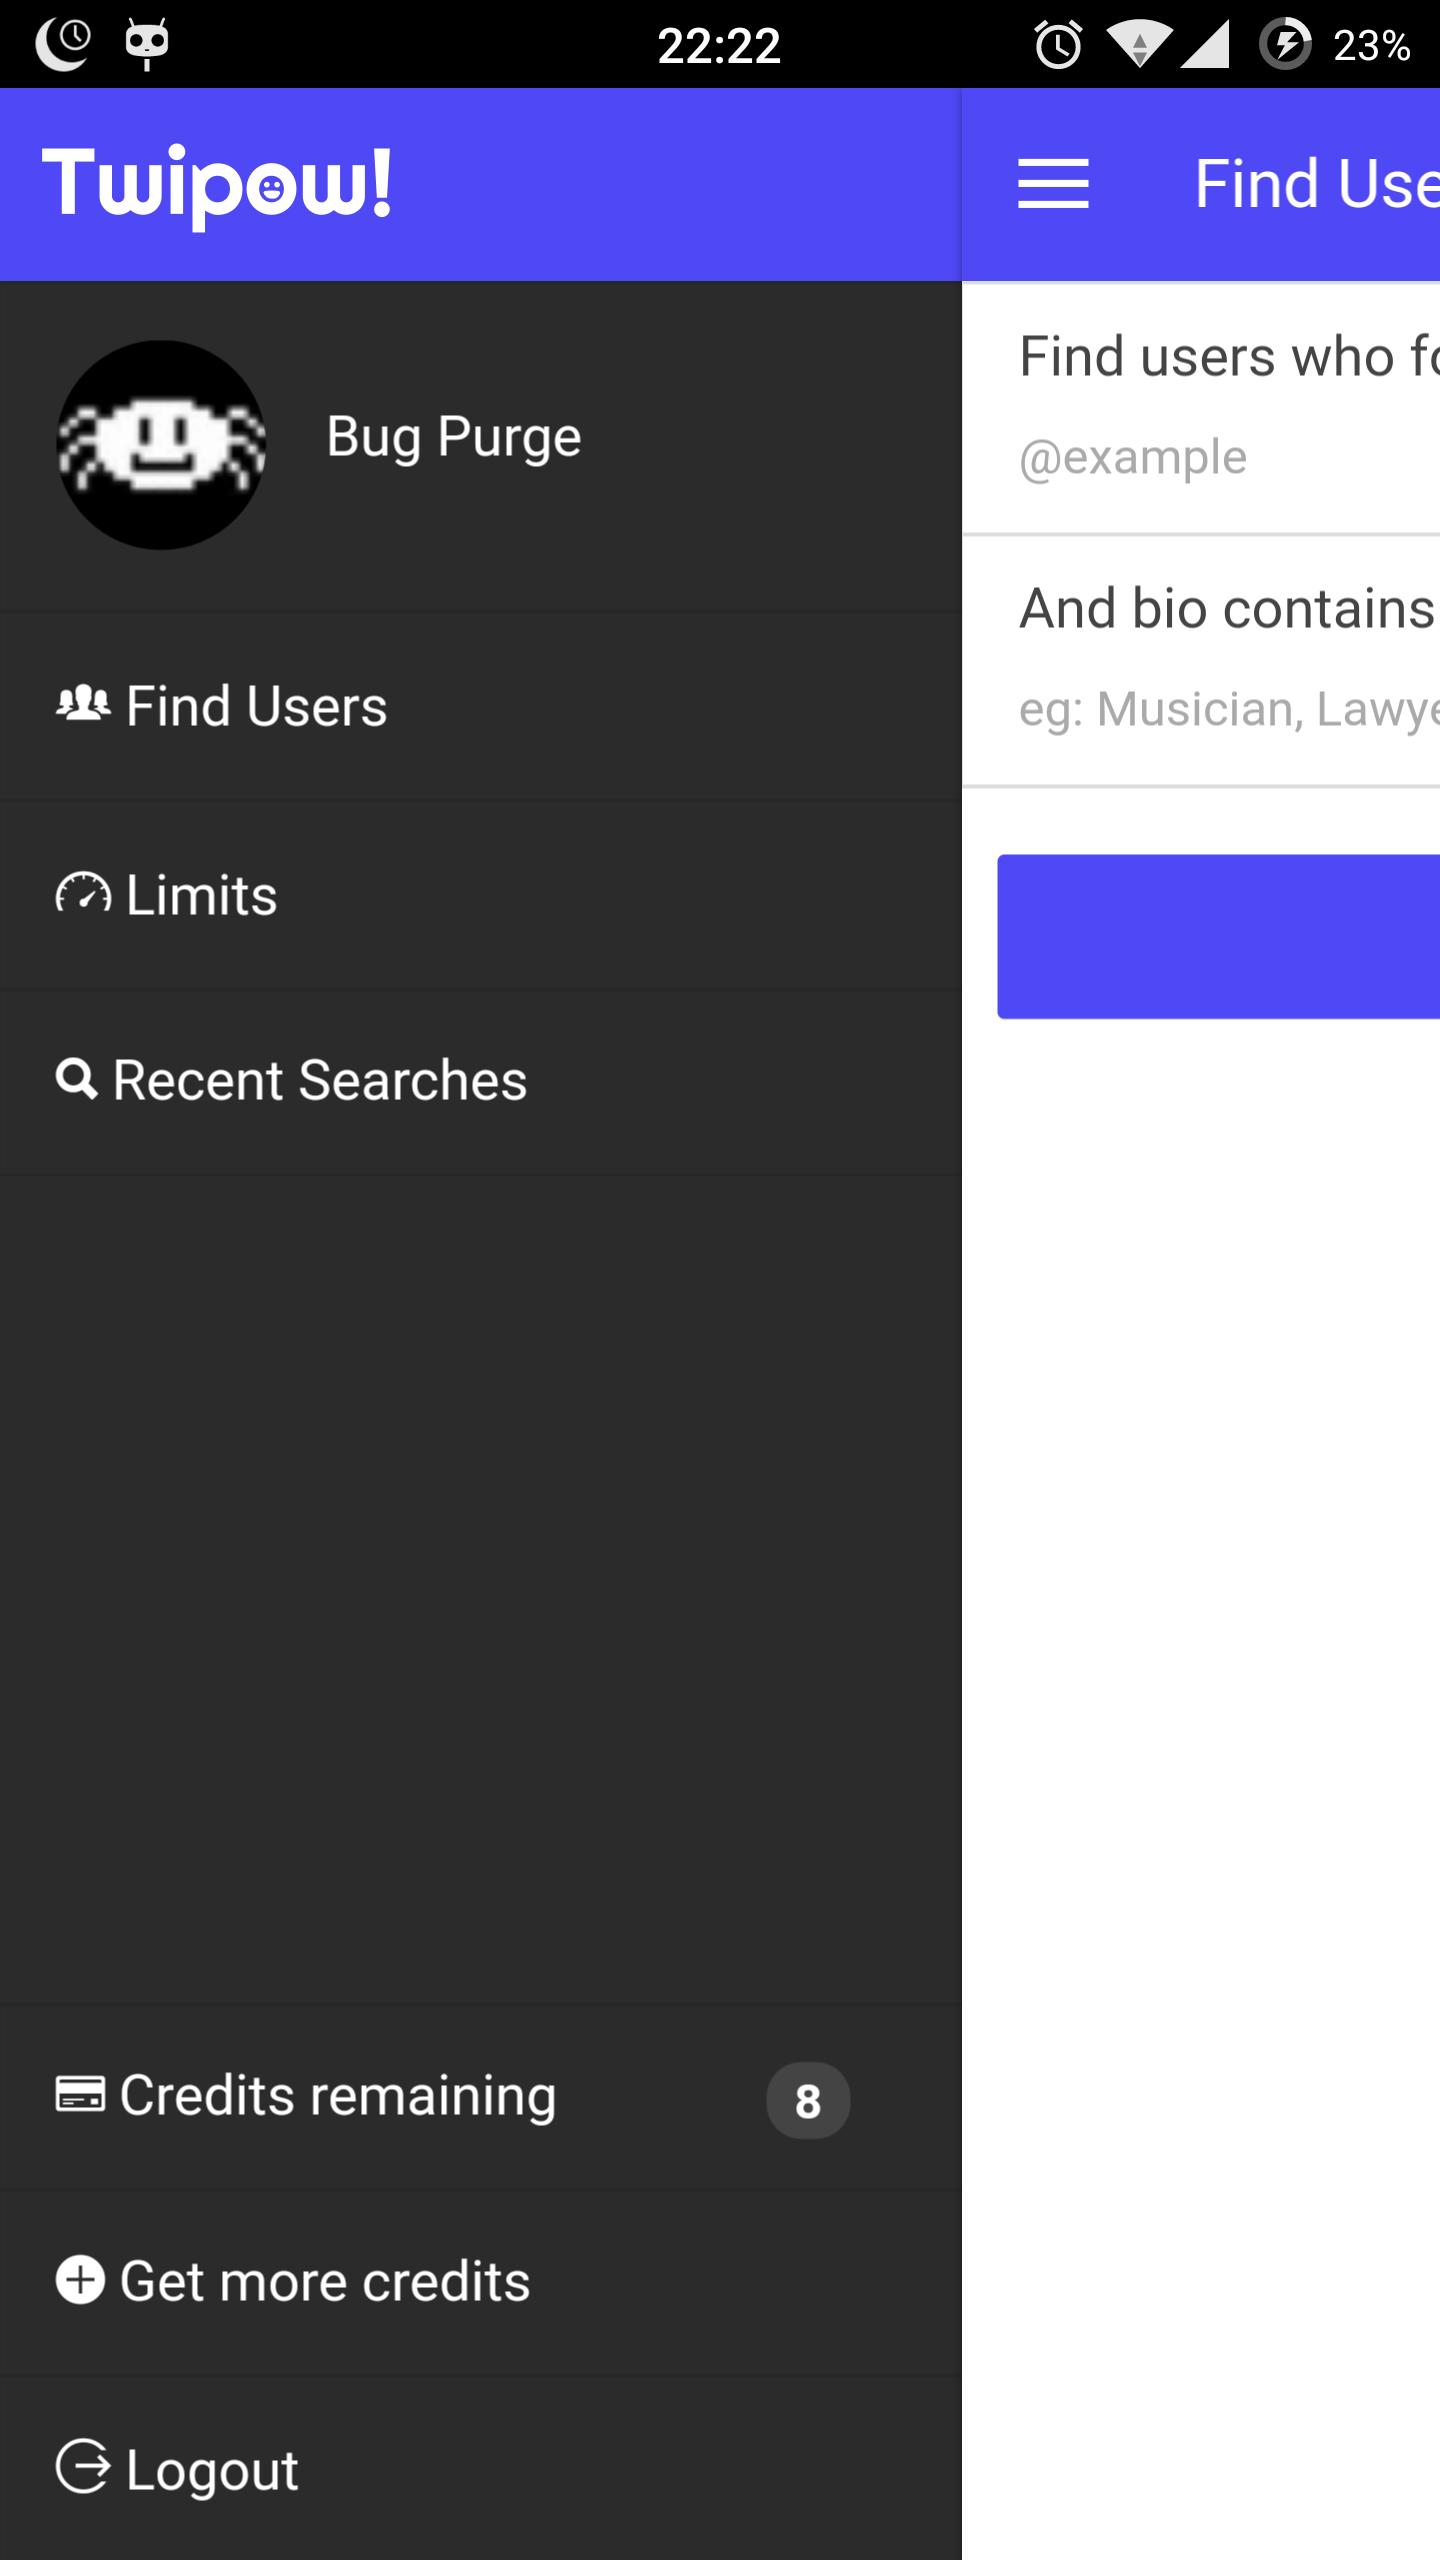Open the Bug Purge profile avatar
Viewport: 1440px width, 2560px height.
(x=161, y=445)
